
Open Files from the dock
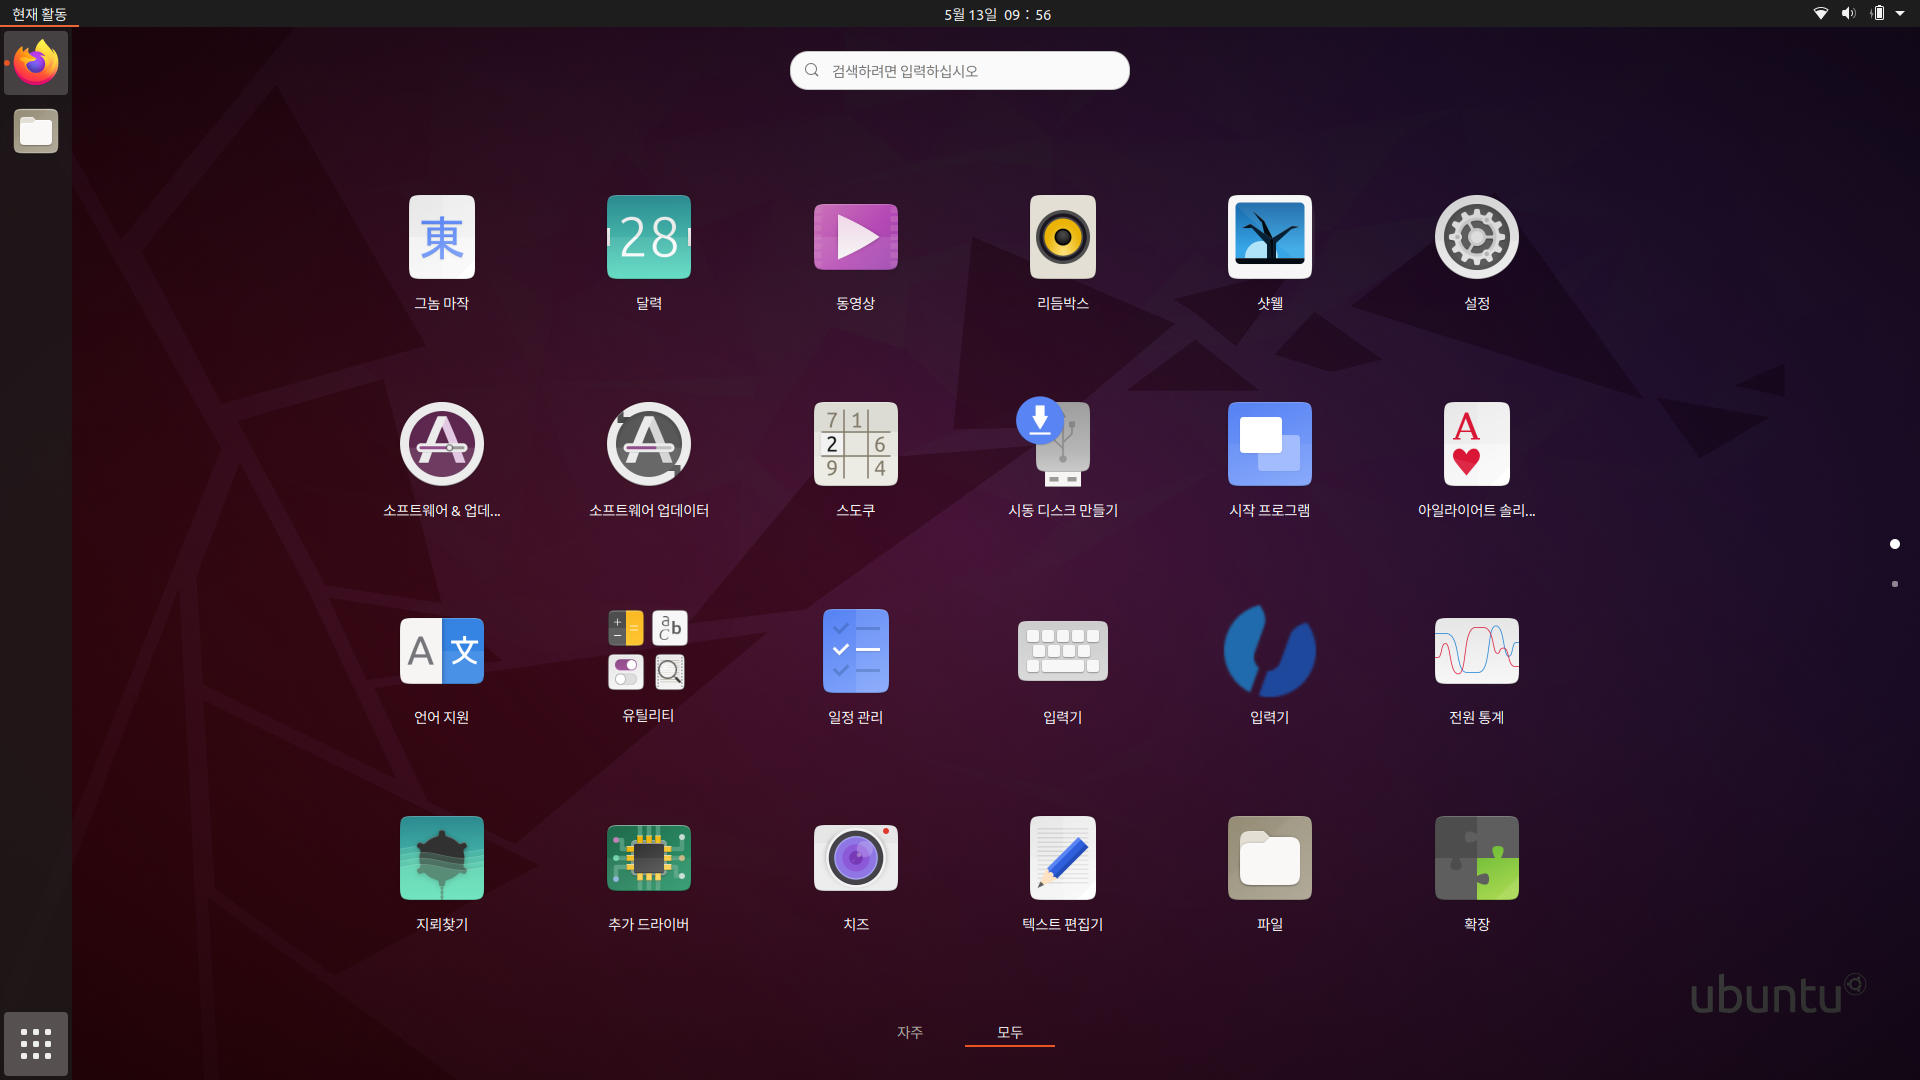point(36,131)
